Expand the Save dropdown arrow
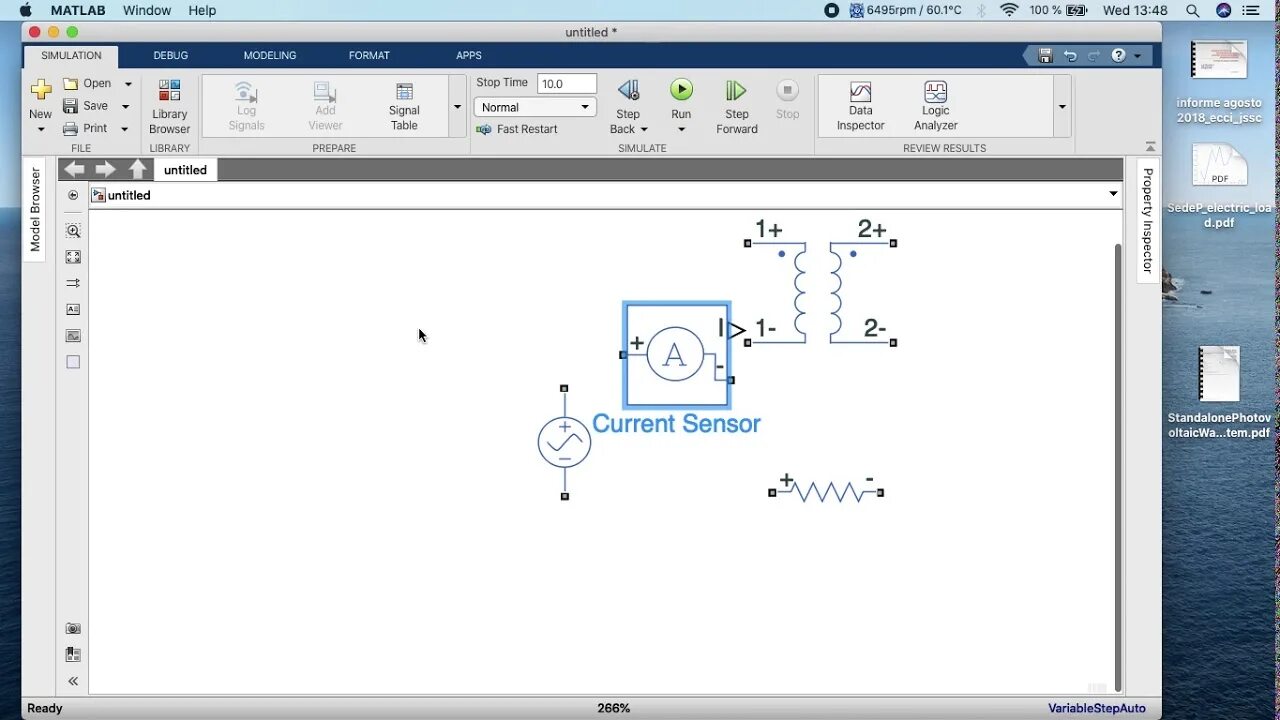Image resolution: width=1280 pixels, height=720 pixels. (125, 106)
